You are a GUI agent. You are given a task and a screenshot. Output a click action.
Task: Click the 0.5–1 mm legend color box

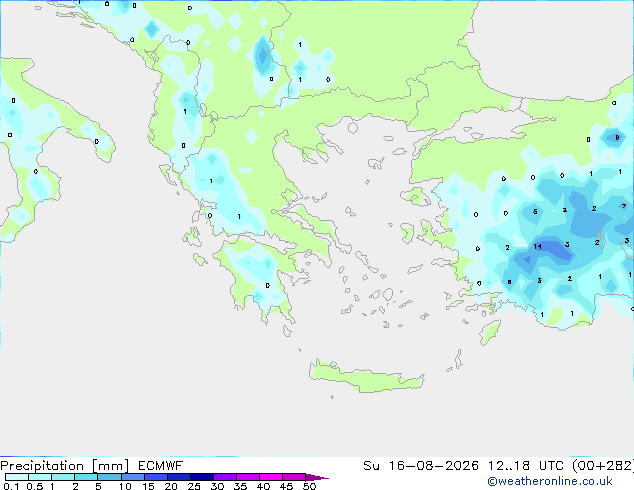[x=40, y=477]
